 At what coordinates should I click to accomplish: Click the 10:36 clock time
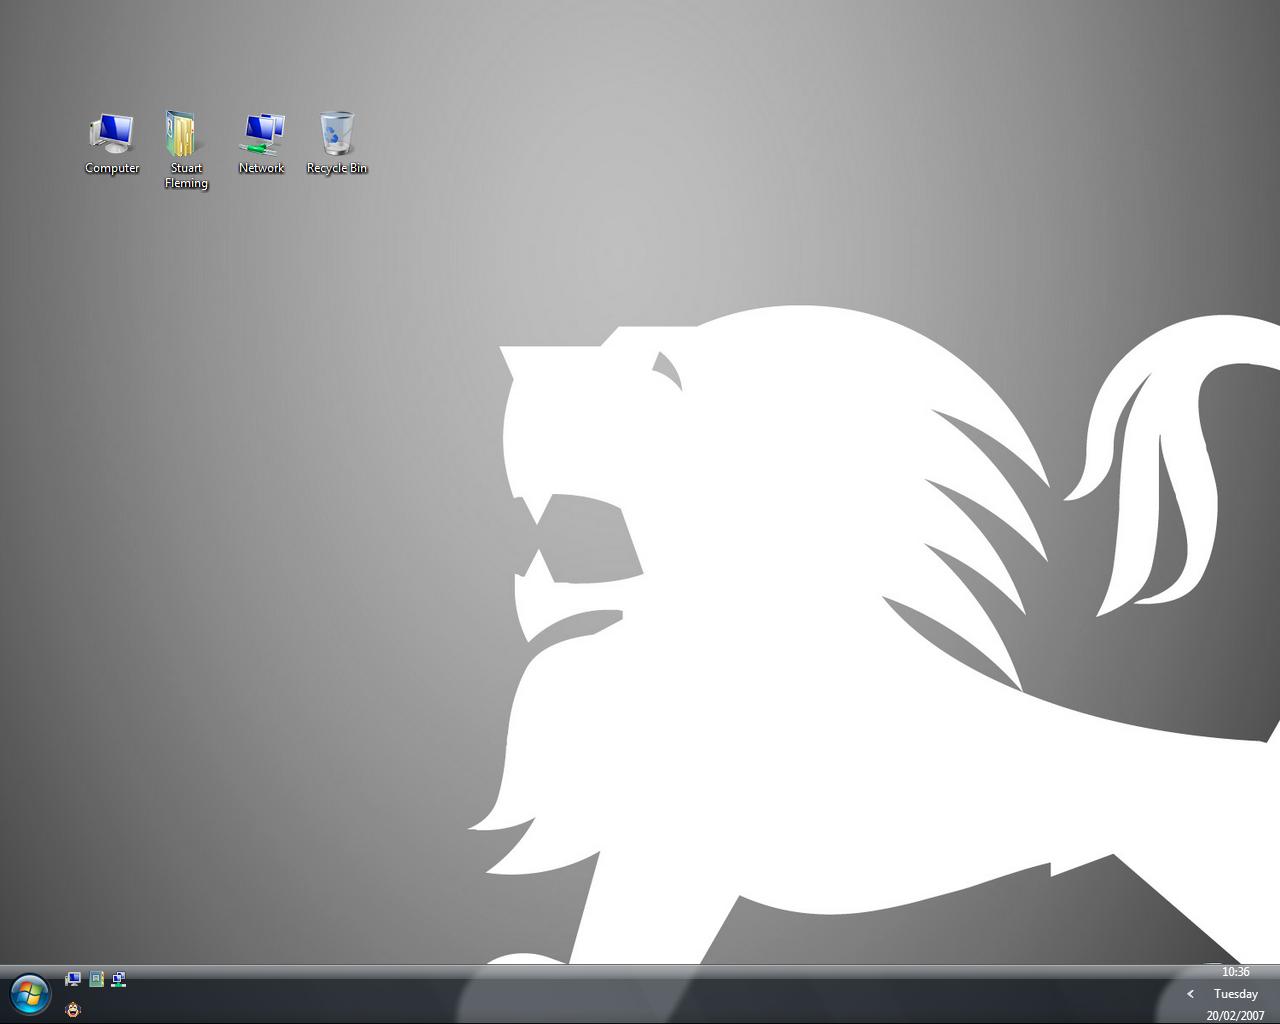pyautogui.click(x=1236, y=972)
